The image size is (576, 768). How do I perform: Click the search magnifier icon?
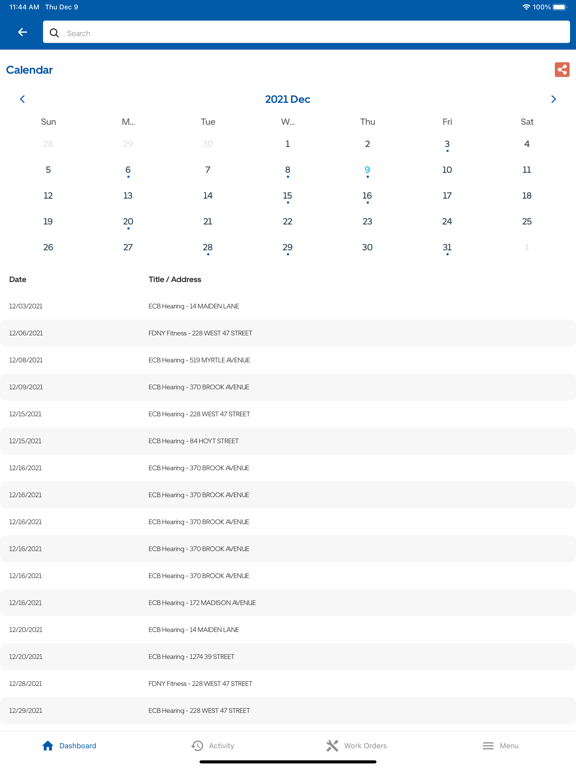point(54,33)
